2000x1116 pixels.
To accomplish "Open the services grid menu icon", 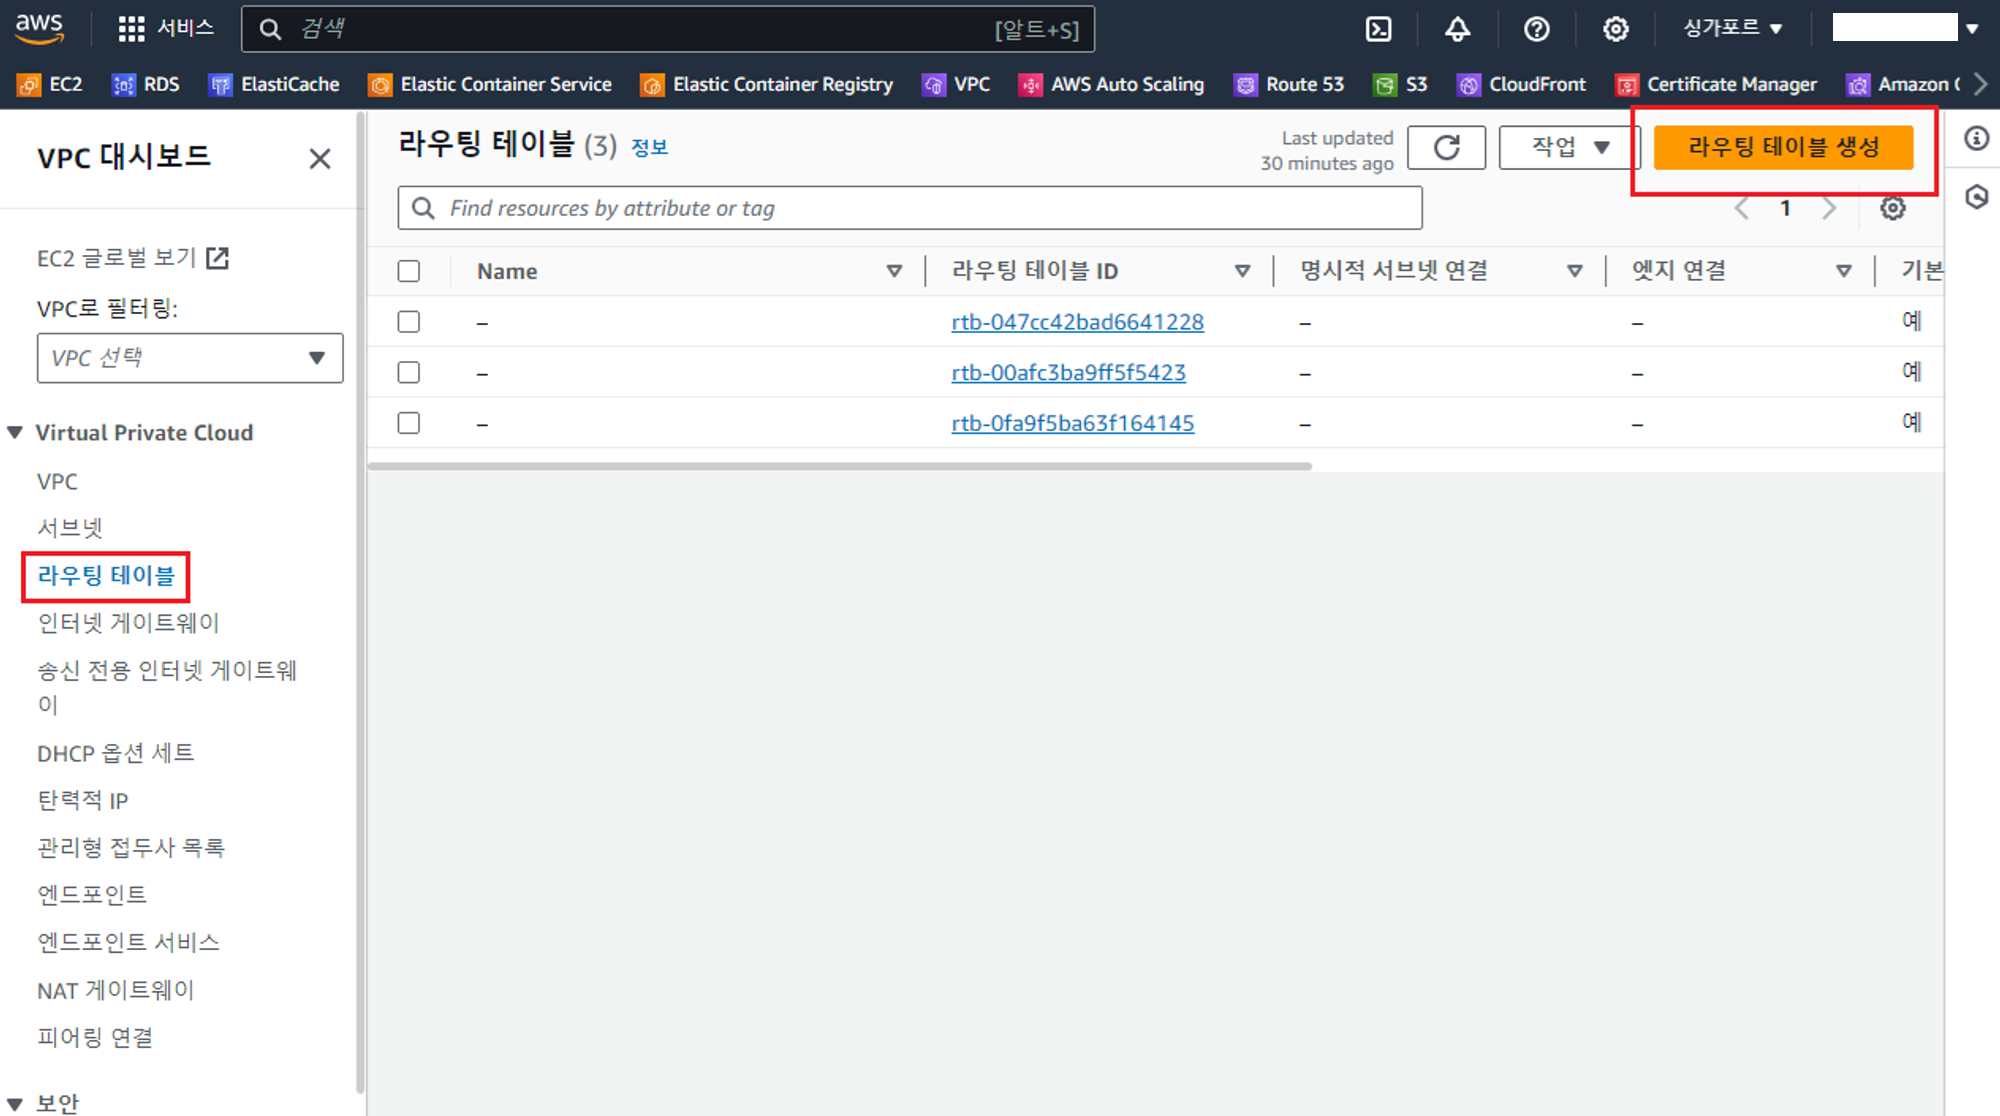I will [x=131, y=29].
